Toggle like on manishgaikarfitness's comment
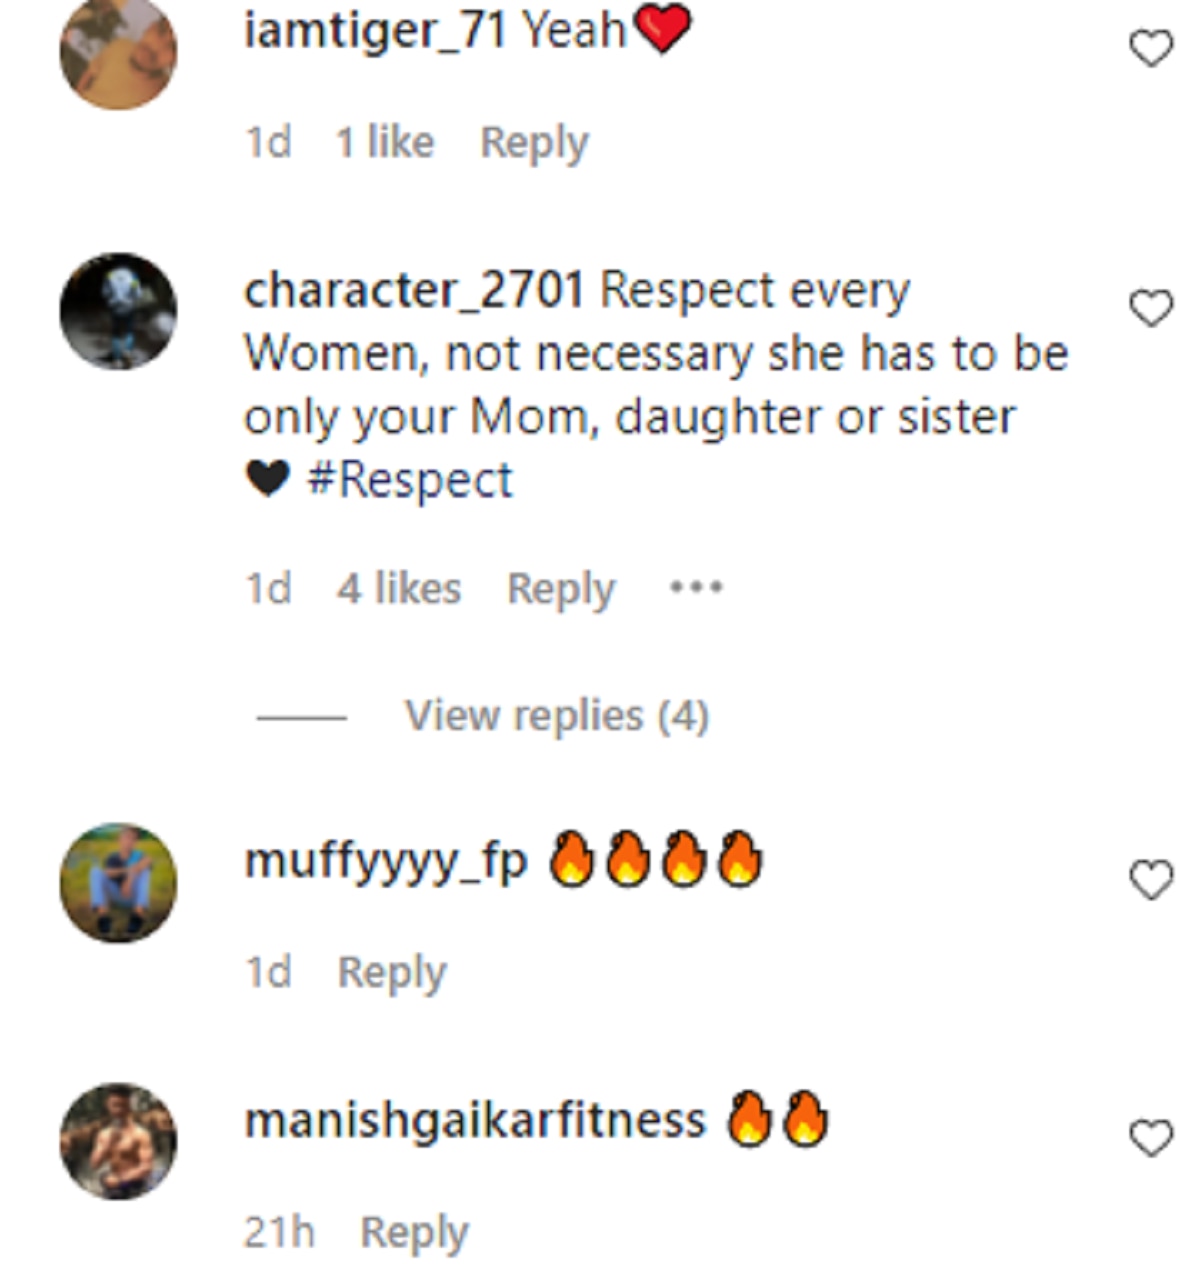 pyautogui.click(x=1150, y=1138)
